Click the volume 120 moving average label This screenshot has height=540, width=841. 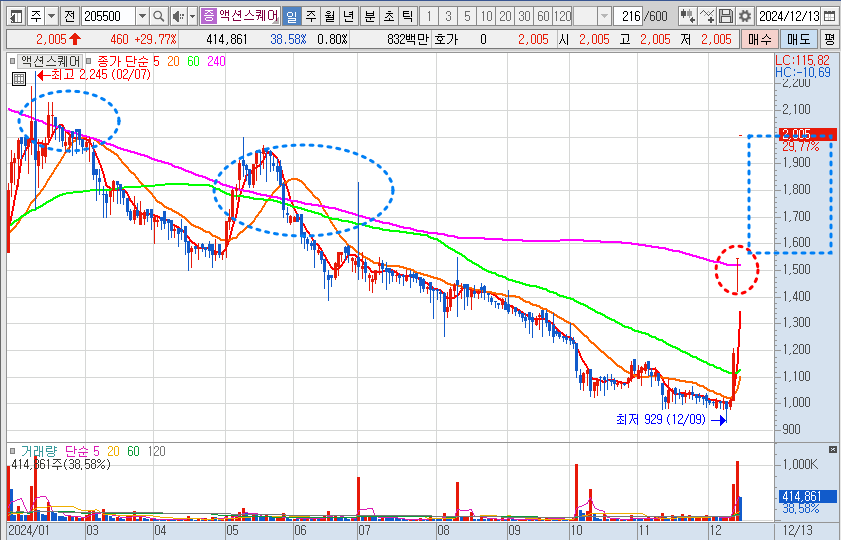[x=156, y=452]
